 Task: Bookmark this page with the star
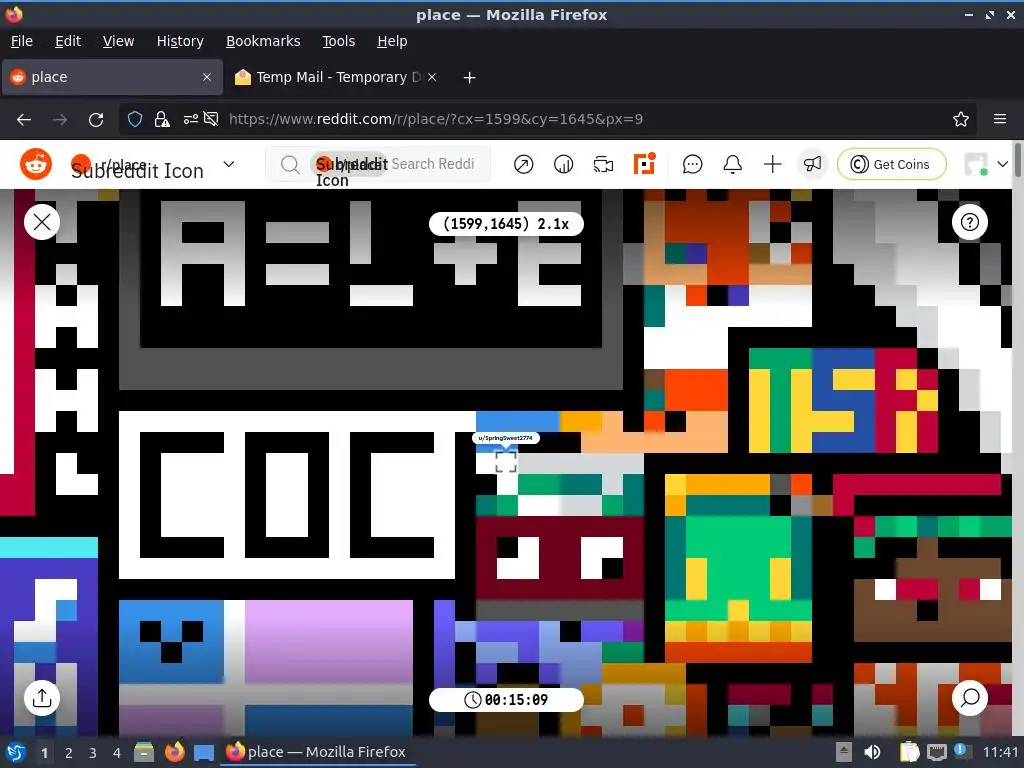pyautogui.click(x=961, y=119)
